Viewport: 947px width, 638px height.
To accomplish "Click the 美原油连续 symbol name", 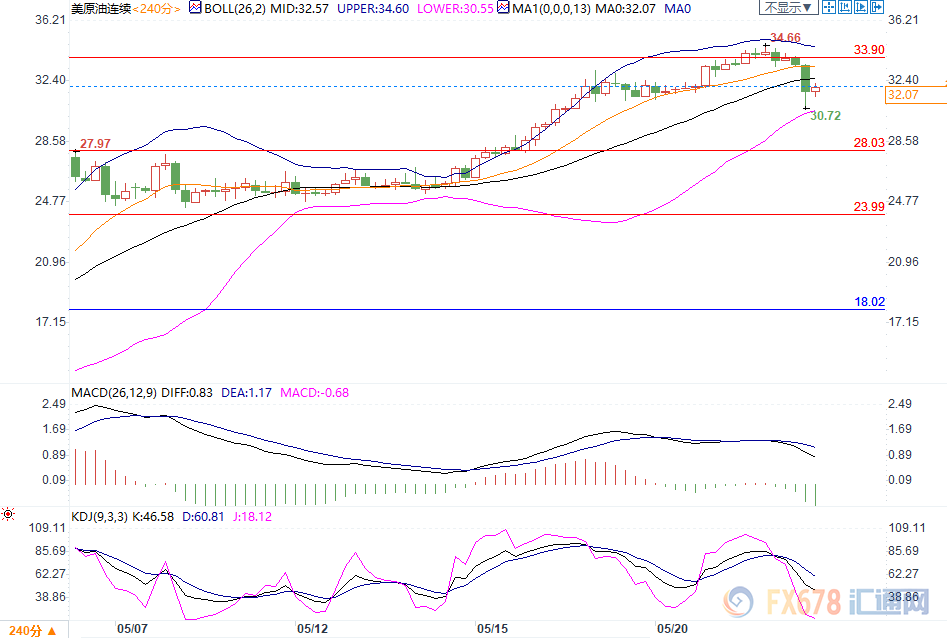I will point(101,8).
